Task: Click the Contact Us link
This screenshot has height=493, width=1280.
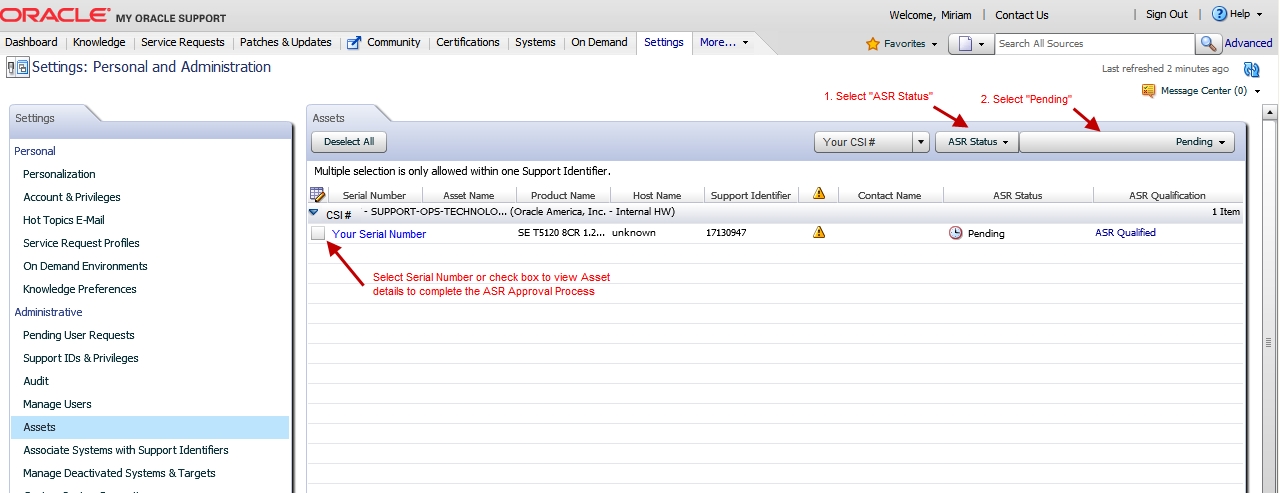Action: click(x=1022, y=15)
